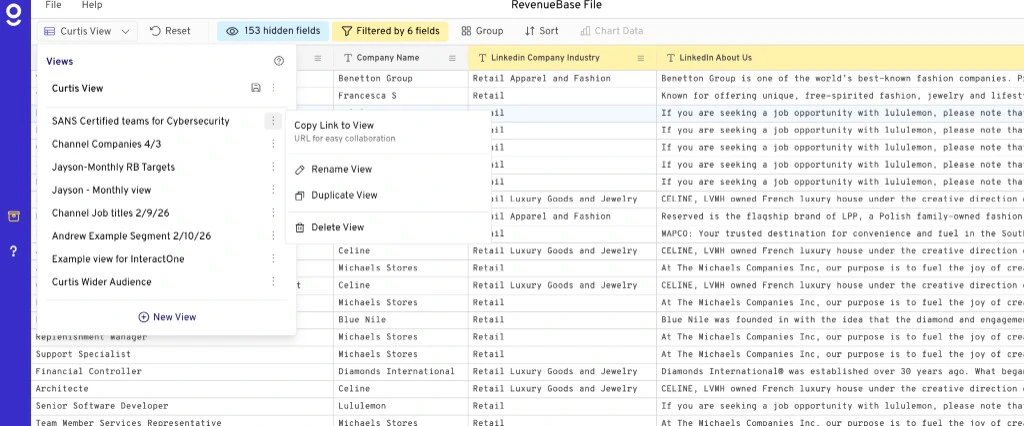The width and height of the screenshot is (1024, 426).
Task: Open options dots for Andrew Example Segment
Action: pyautogui.click(x=274, y=236)
